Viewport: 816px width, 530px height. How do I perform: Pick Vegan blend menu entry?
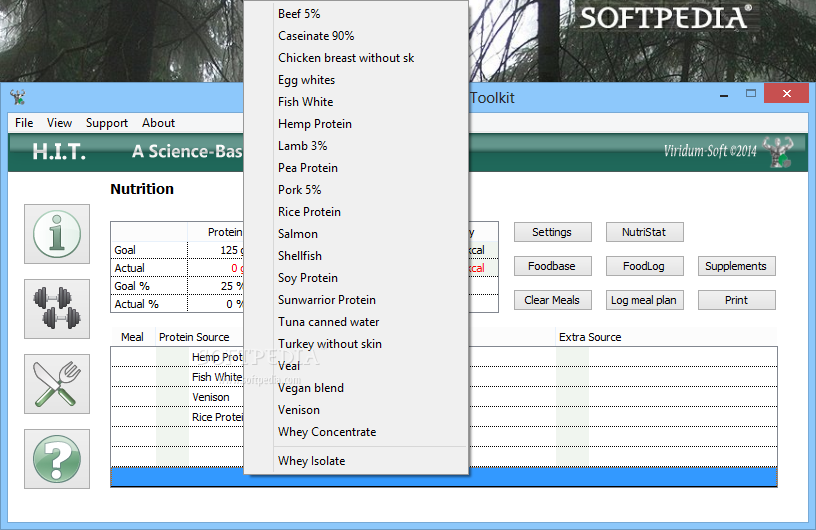[356, 388]
